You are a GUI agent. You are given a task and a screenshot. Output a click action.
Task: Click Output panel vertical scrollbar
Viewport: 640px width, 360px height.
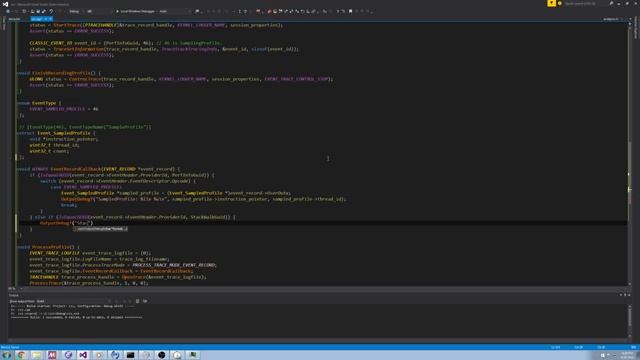point(629,320)
